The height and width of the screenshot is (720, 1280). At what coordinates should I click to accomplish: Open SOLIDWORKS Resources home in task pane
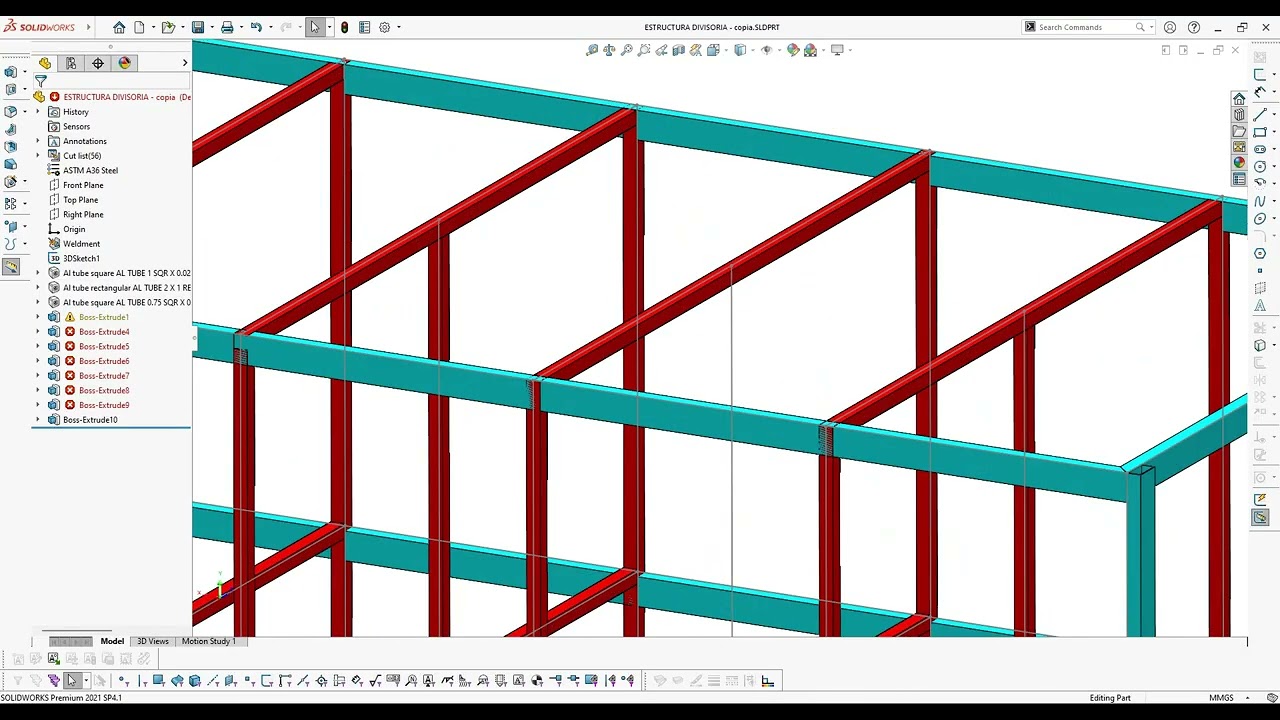[x=1239, y=99]
